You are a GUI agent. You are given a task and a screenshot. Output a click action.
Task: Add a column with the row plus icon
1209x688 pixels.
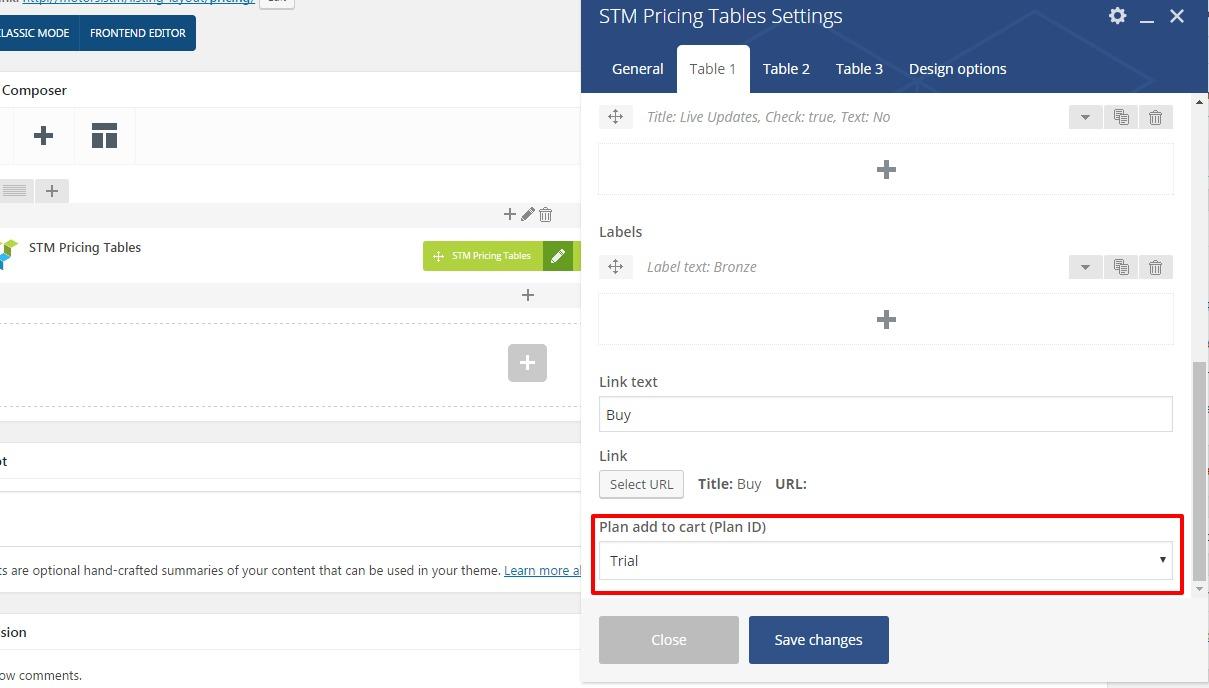52,190
